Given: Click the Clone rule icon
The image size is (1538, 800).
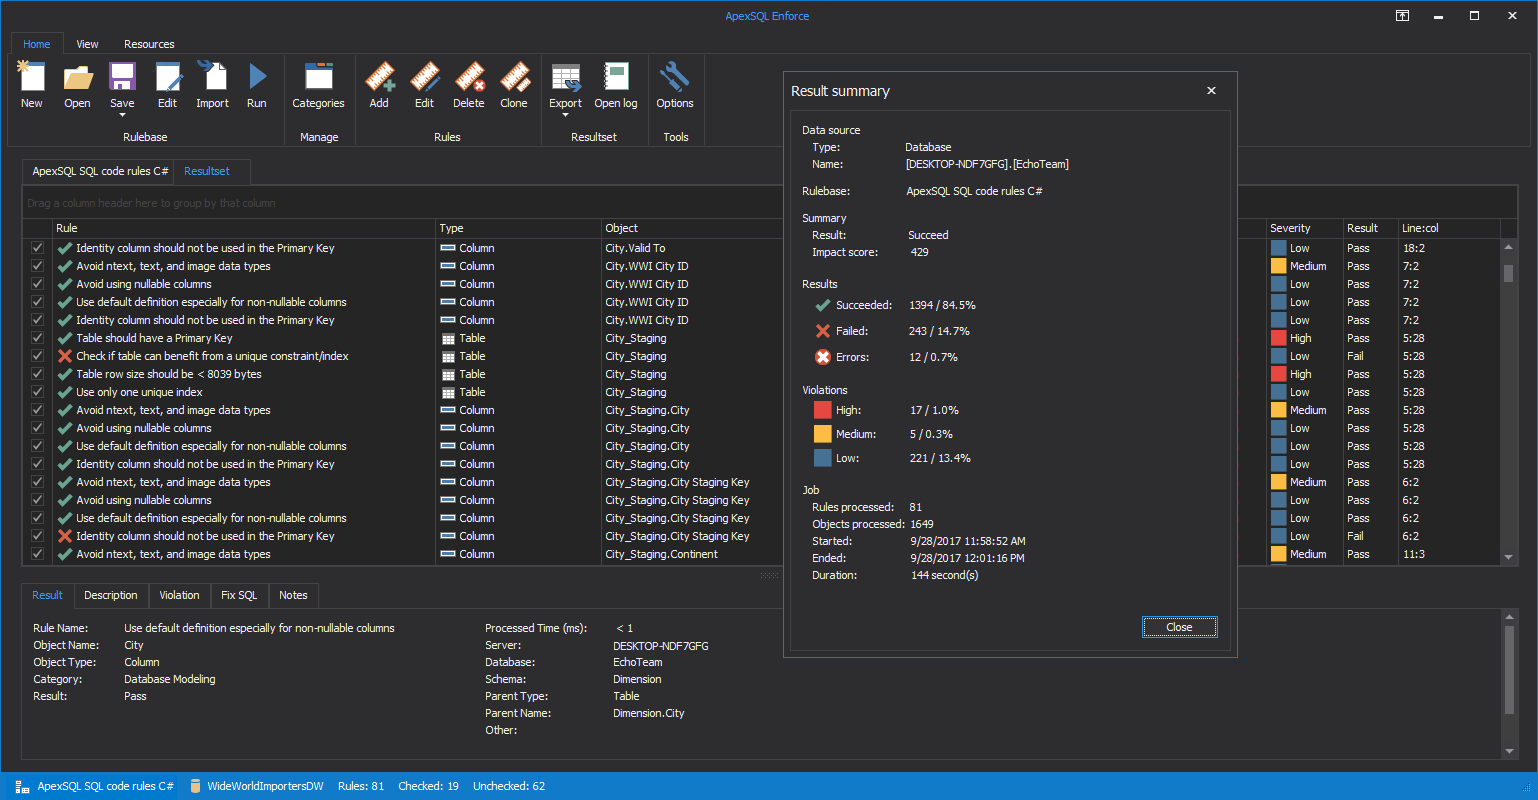Looking at the screenshot, I should 514,77.
